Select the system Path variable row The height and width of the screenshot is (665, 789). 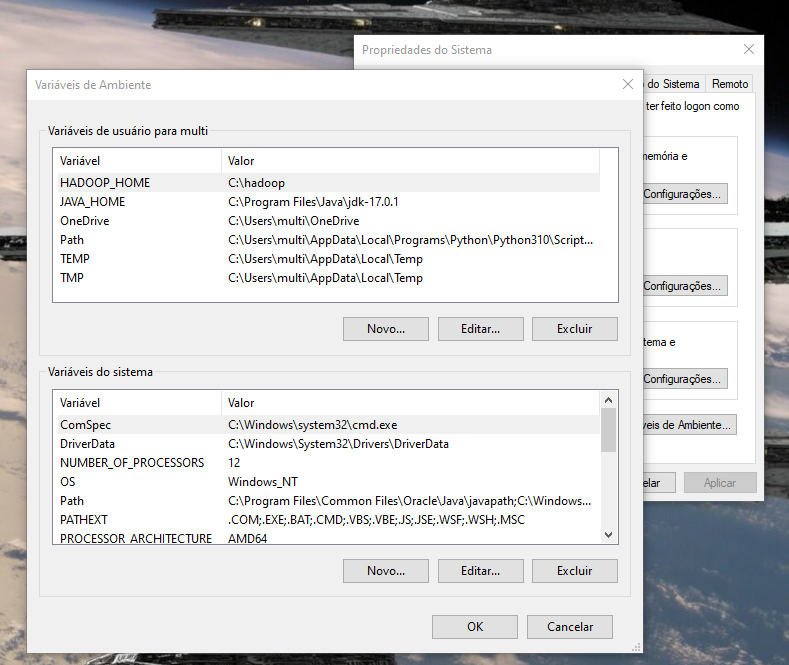tap(329, 501)
